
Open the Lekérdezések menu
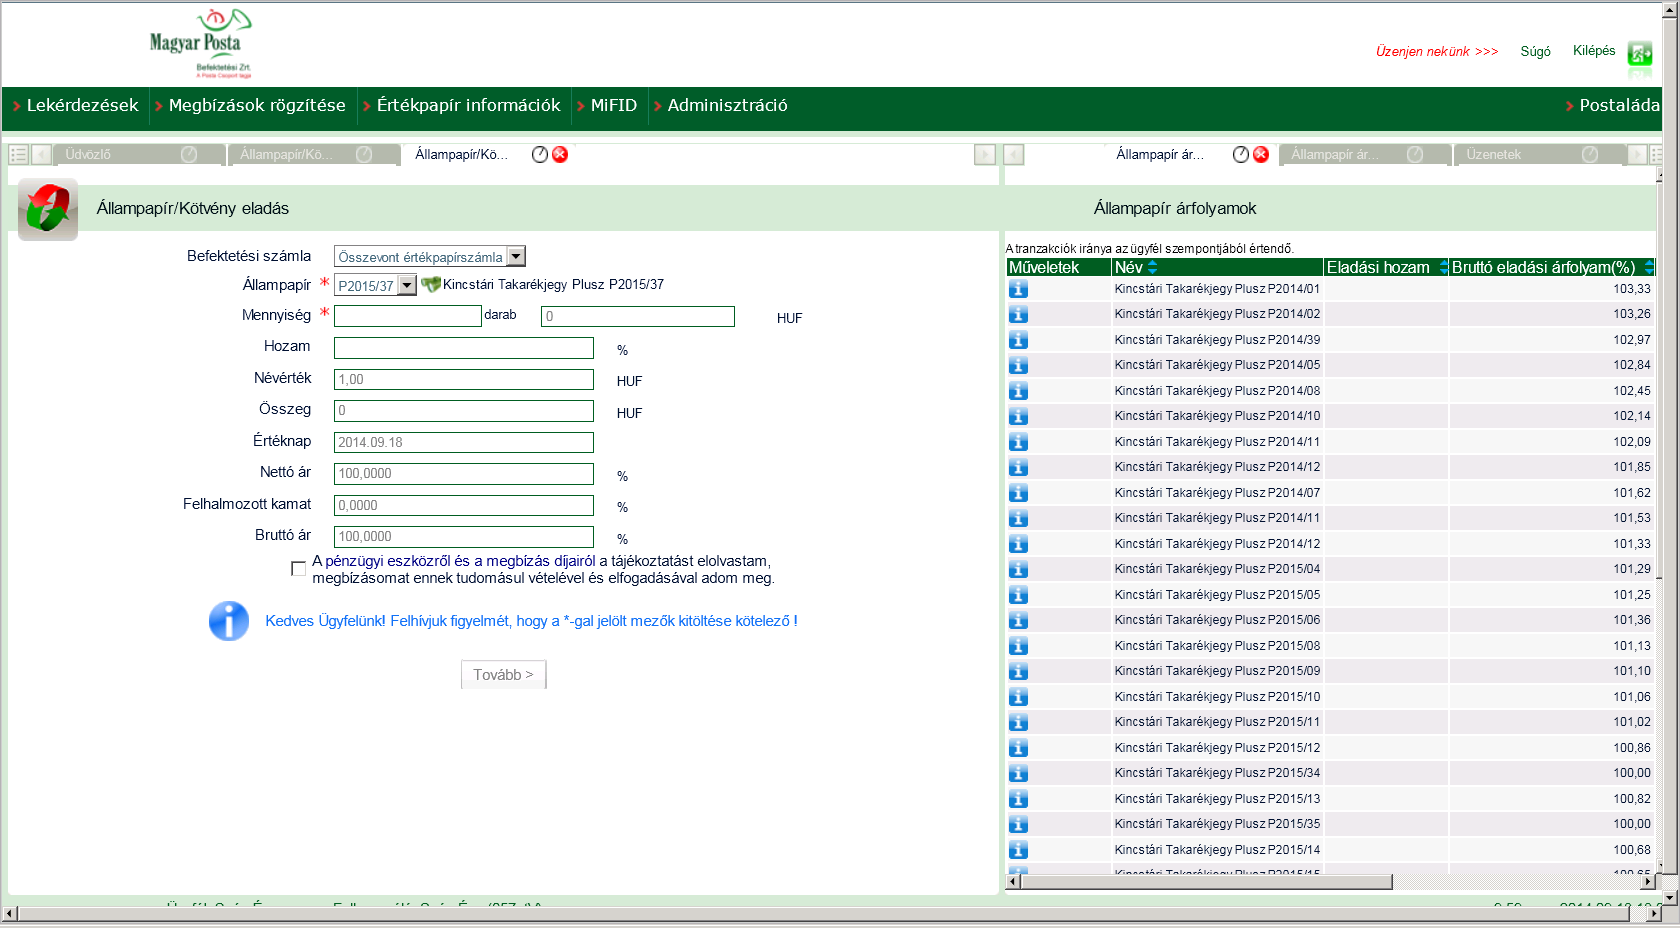click(x=82, y=105)
